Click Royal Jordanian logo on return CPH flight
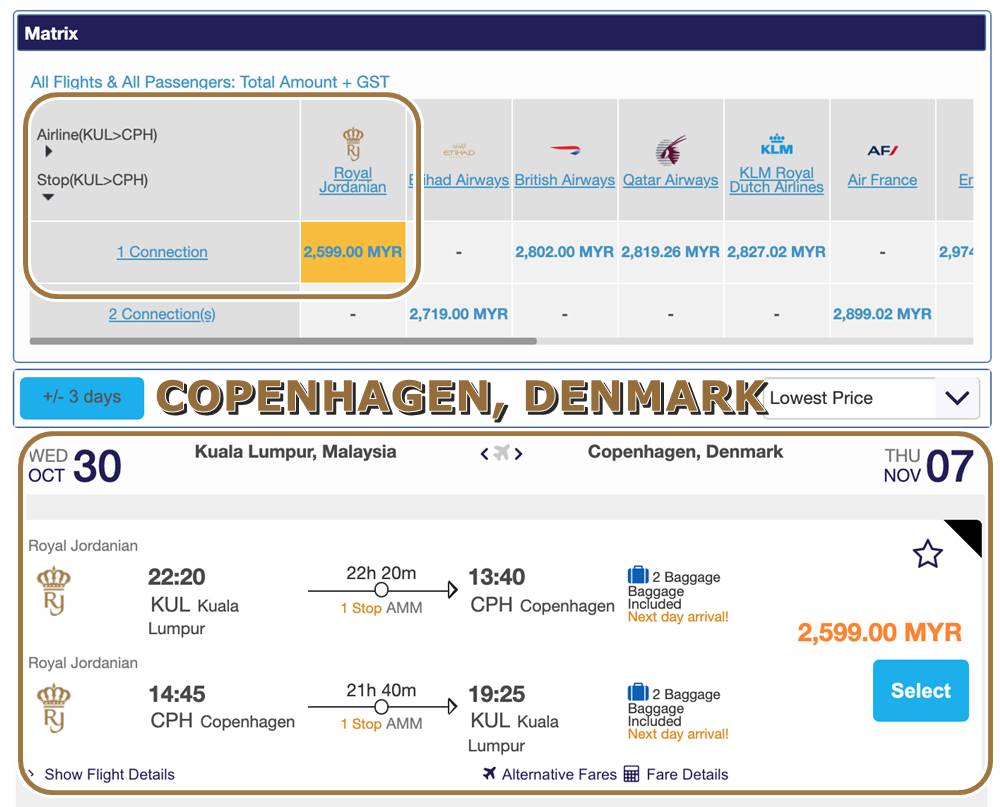This screenshot has width=1000, height=807. tap(54, 707)
